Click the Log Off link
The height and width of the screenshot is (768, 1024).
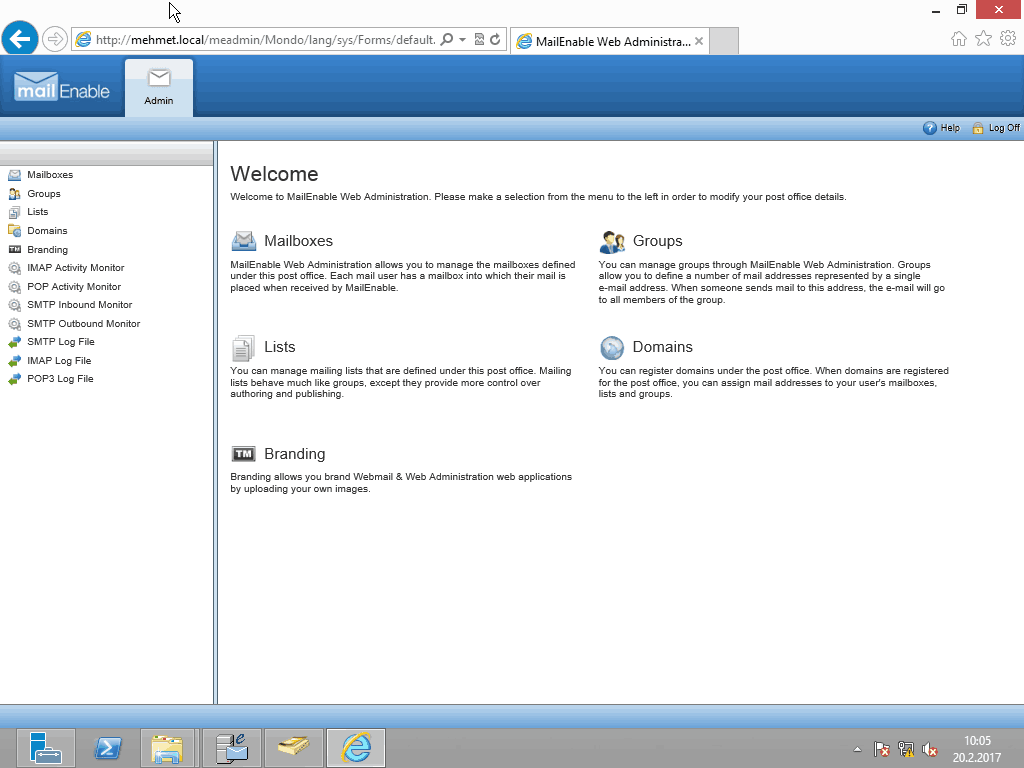click(1004, 128)
